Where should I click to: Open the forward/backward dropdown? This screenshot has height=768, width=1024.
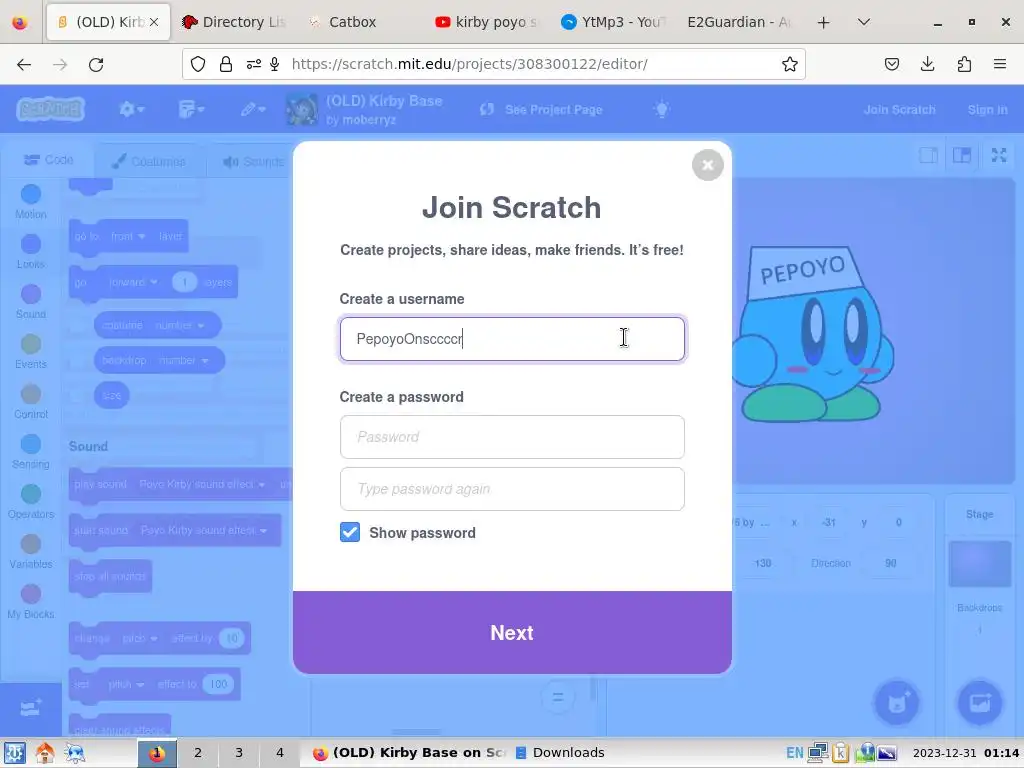click(x=133, y=282)
